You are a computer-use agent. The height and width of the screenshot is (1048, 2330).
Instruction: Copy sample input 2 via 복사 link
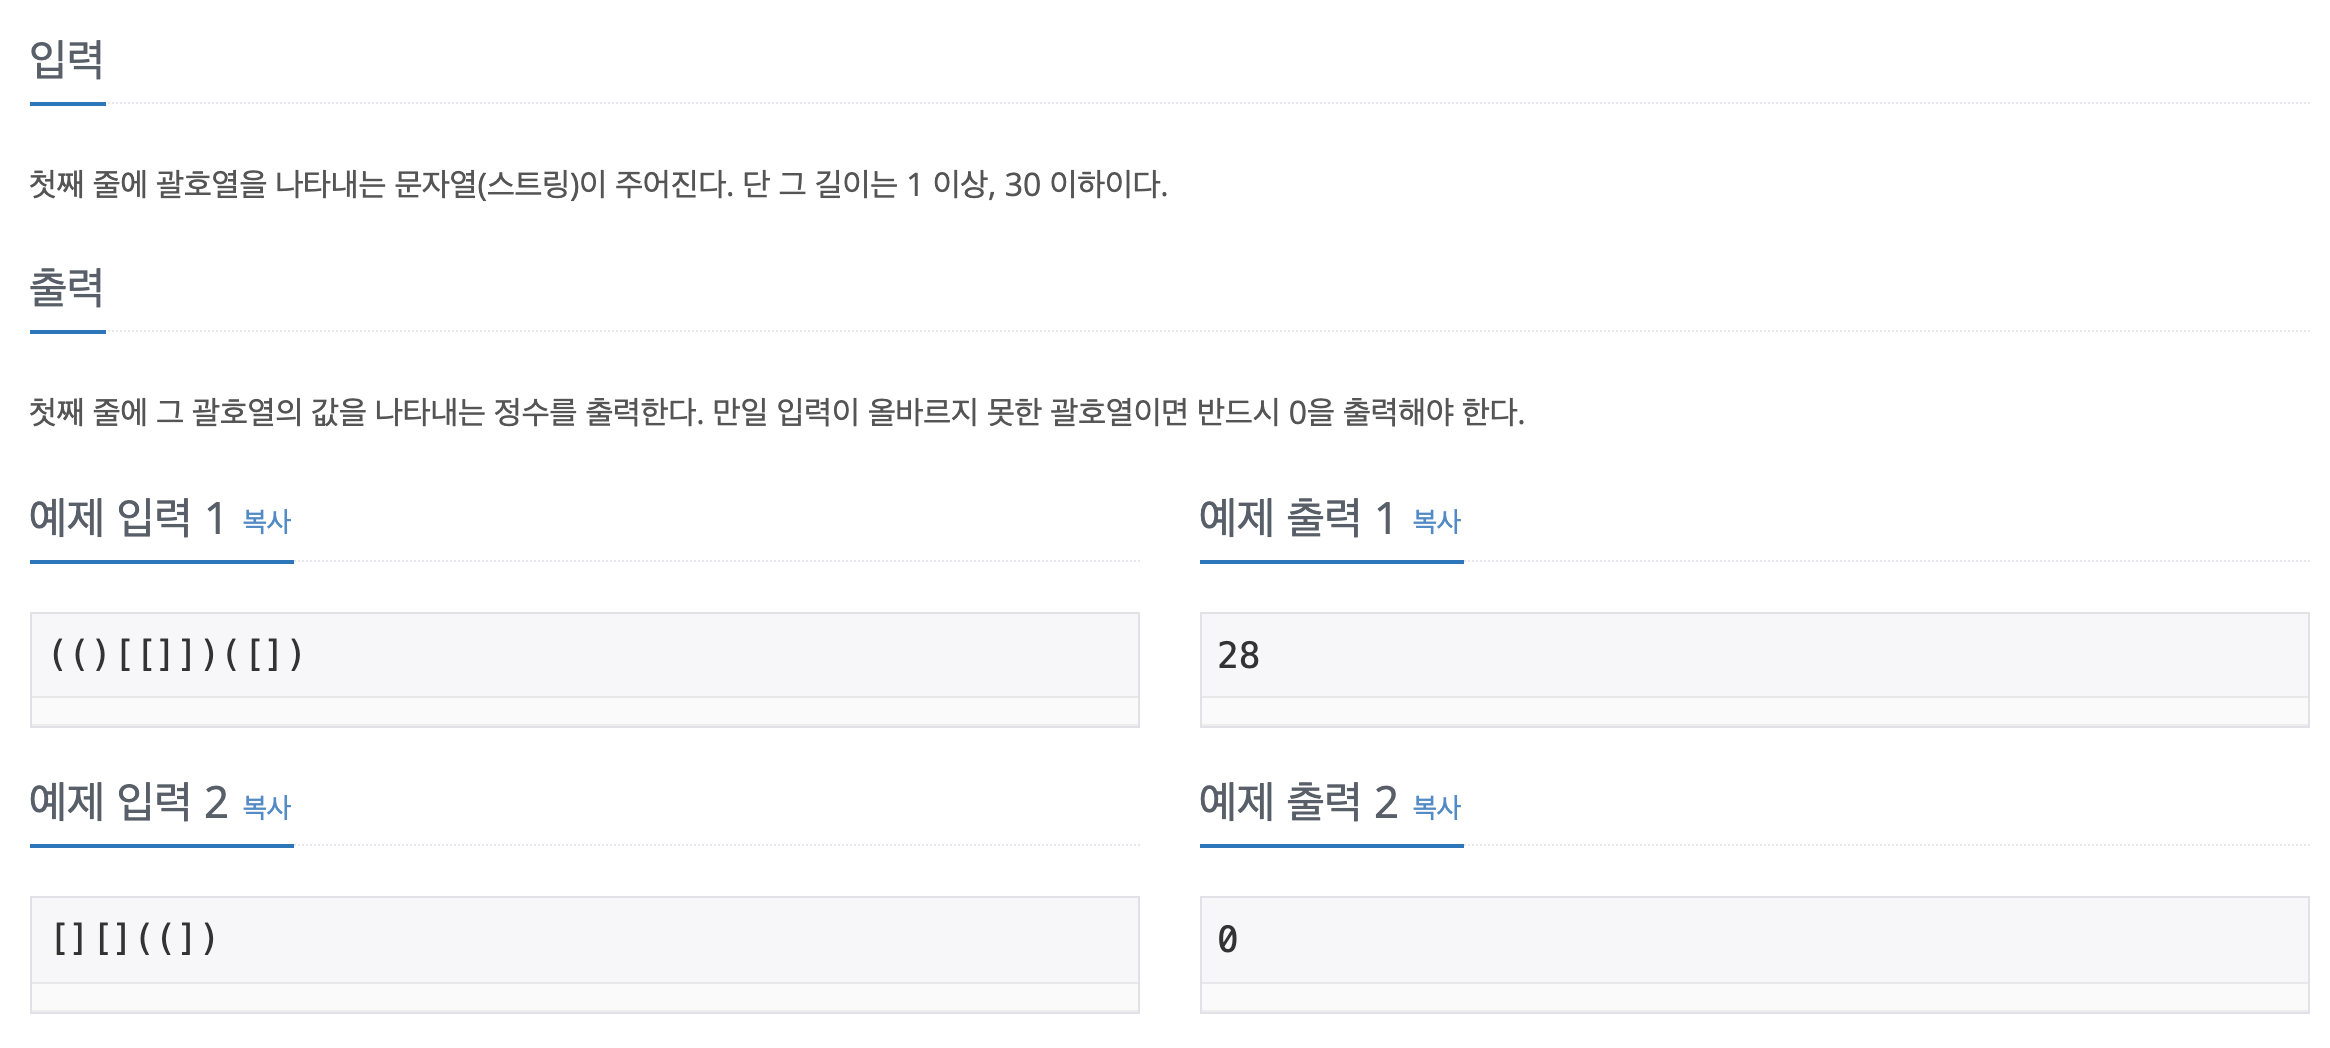[x=267, y=806]
